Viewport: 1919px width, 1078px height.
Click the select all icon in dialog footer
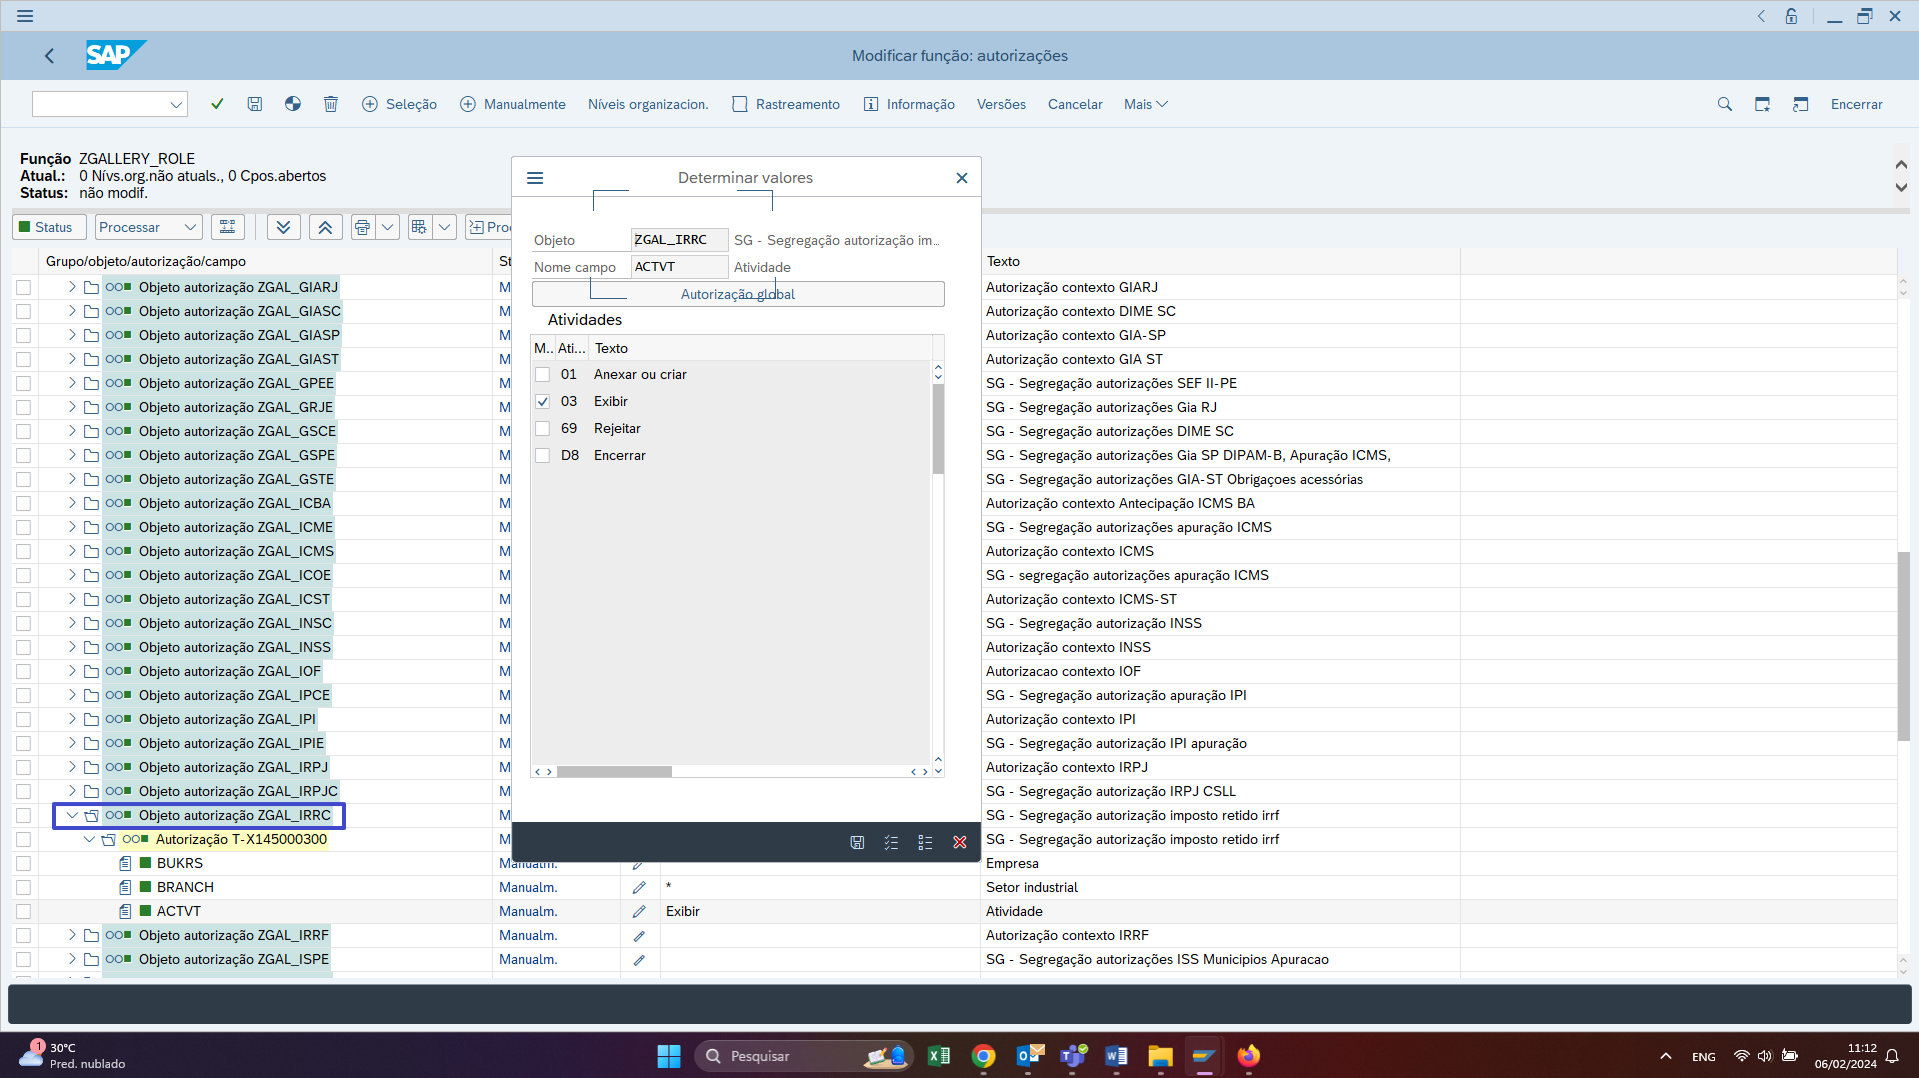click(x=891, y=843)
